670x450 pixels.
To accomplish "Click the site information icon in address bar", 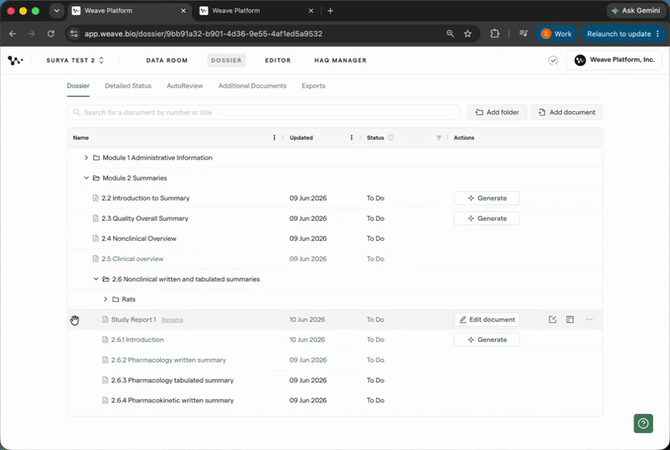I will (74, 34).
